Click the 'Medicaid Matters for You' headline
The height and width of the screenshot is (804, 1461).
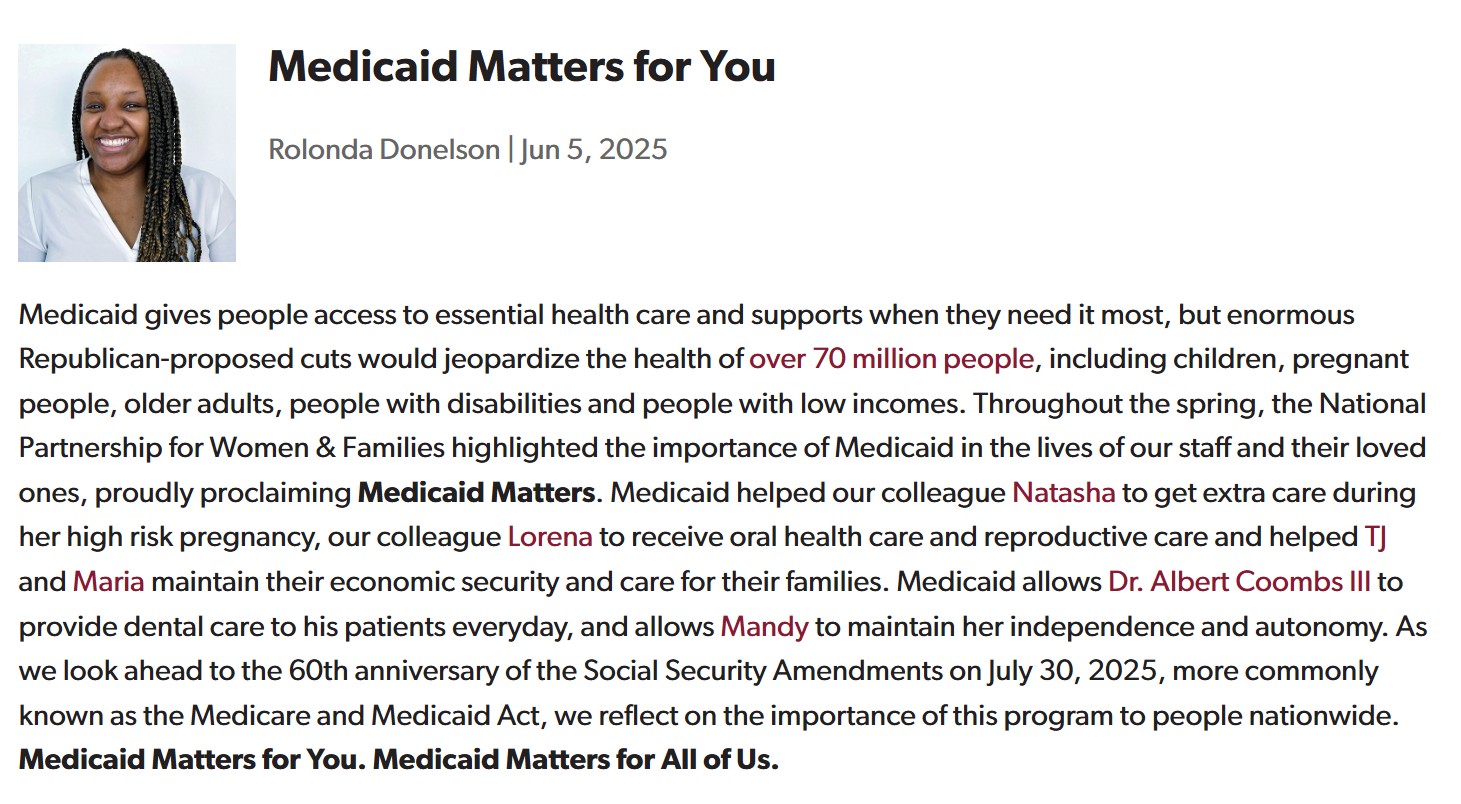click(x=521, y=66)
